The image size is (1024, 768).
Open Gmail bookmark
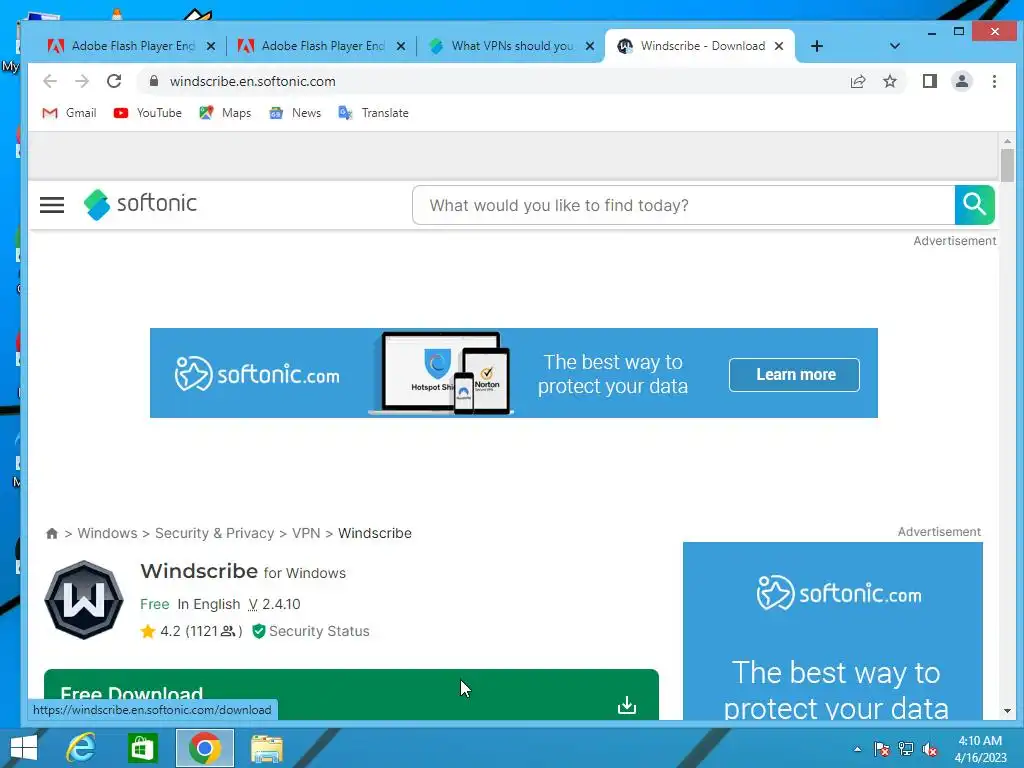69,113
